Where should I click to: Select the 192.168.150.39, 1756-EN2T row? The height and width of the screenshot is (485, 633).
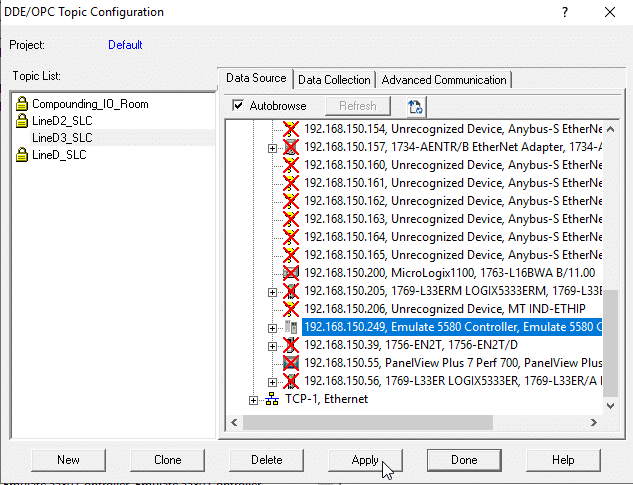point(411,345)
